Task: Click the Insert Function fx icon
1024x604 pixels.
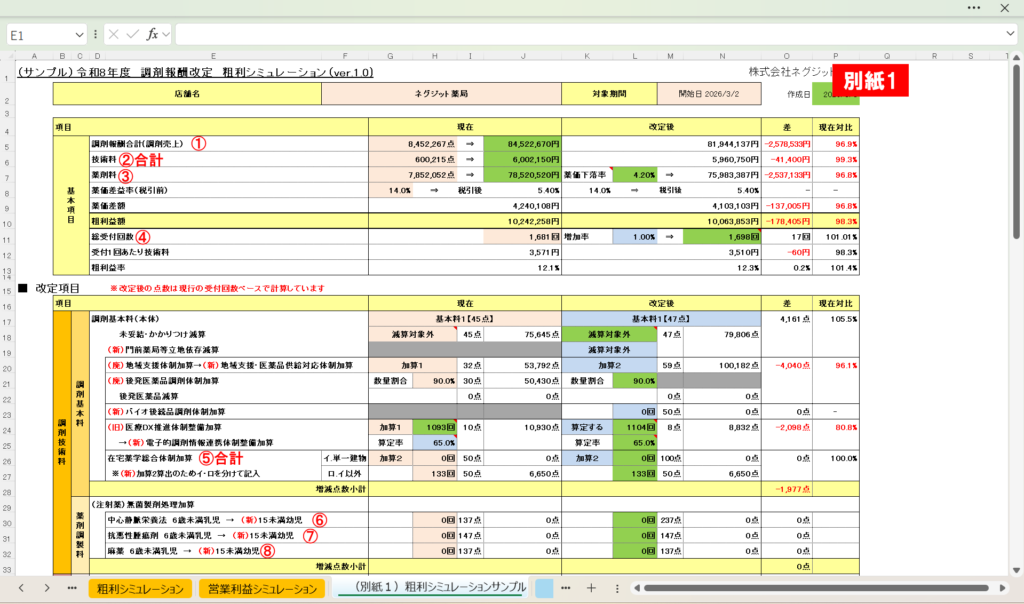Action: tap(152, 34)
